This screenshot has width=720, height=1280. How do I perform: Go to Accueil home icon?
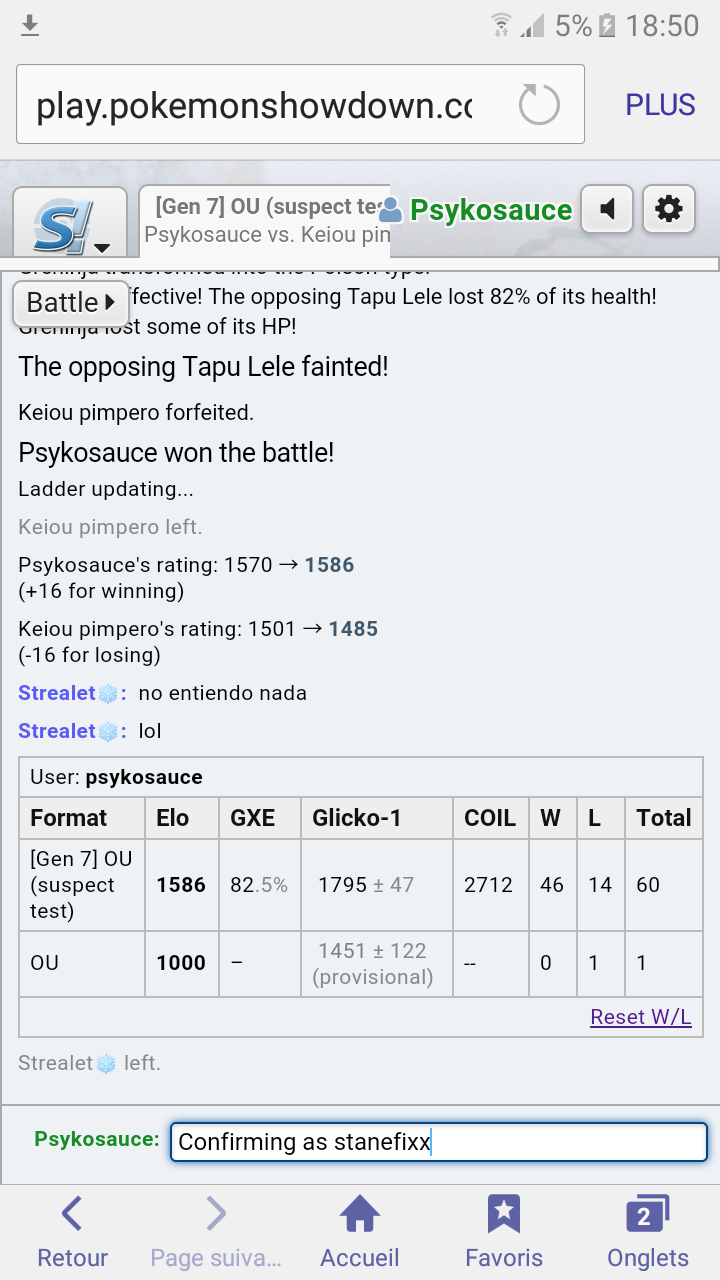pyautogui.click(x=360, y=1233)
